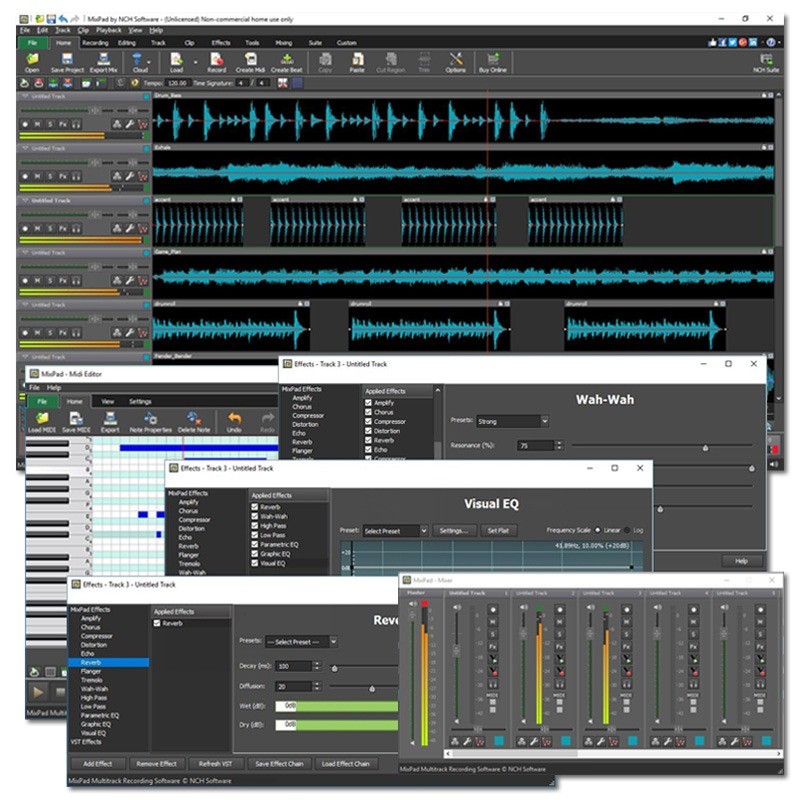Open the Visual EQ Select Preset dropdown
The image size is (800, 800).
coord(395,531)
